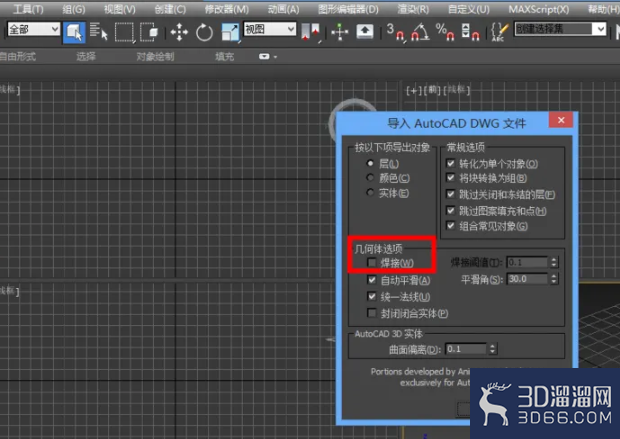620x439 pixels.
Task: Select the Move tool
Action: pyautogui.click(x=179, y=32)
